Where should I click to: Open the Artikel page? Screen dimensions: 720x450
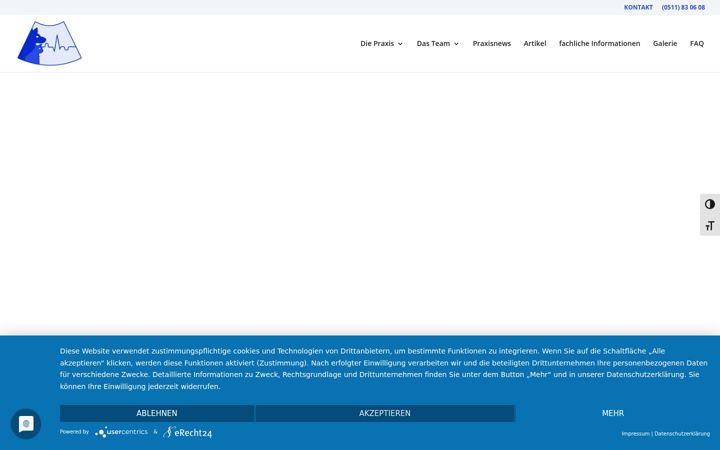point(535,44)
